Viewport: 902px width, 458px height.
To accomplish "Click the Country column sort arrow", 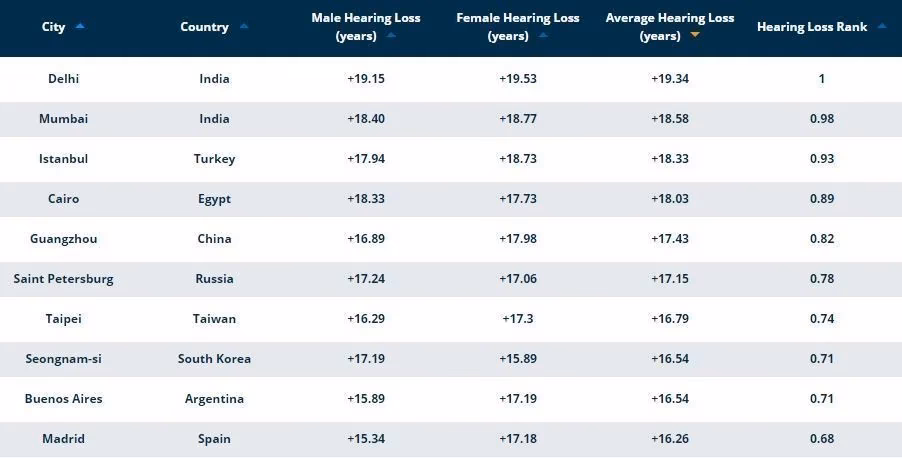I will click(x=244, y=27).
